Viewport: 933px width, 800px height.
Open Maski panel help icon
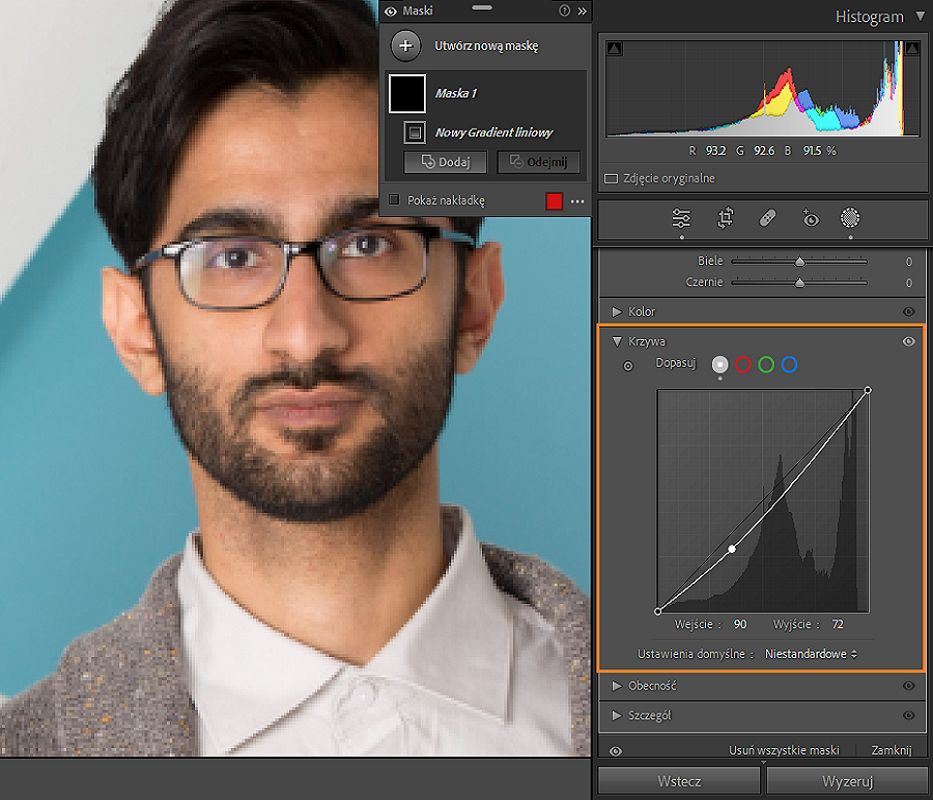pos(564,11)
